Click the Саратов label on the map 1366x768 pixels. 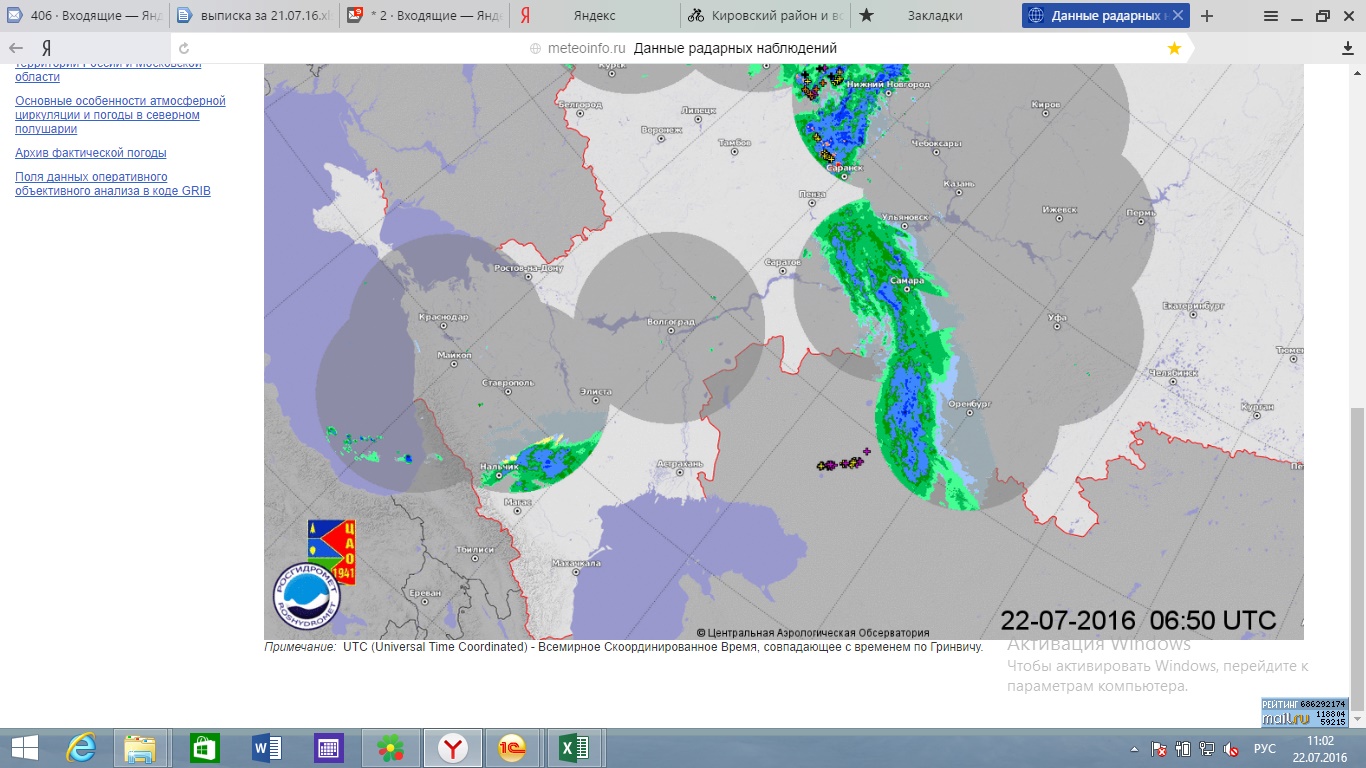[782, 262]
